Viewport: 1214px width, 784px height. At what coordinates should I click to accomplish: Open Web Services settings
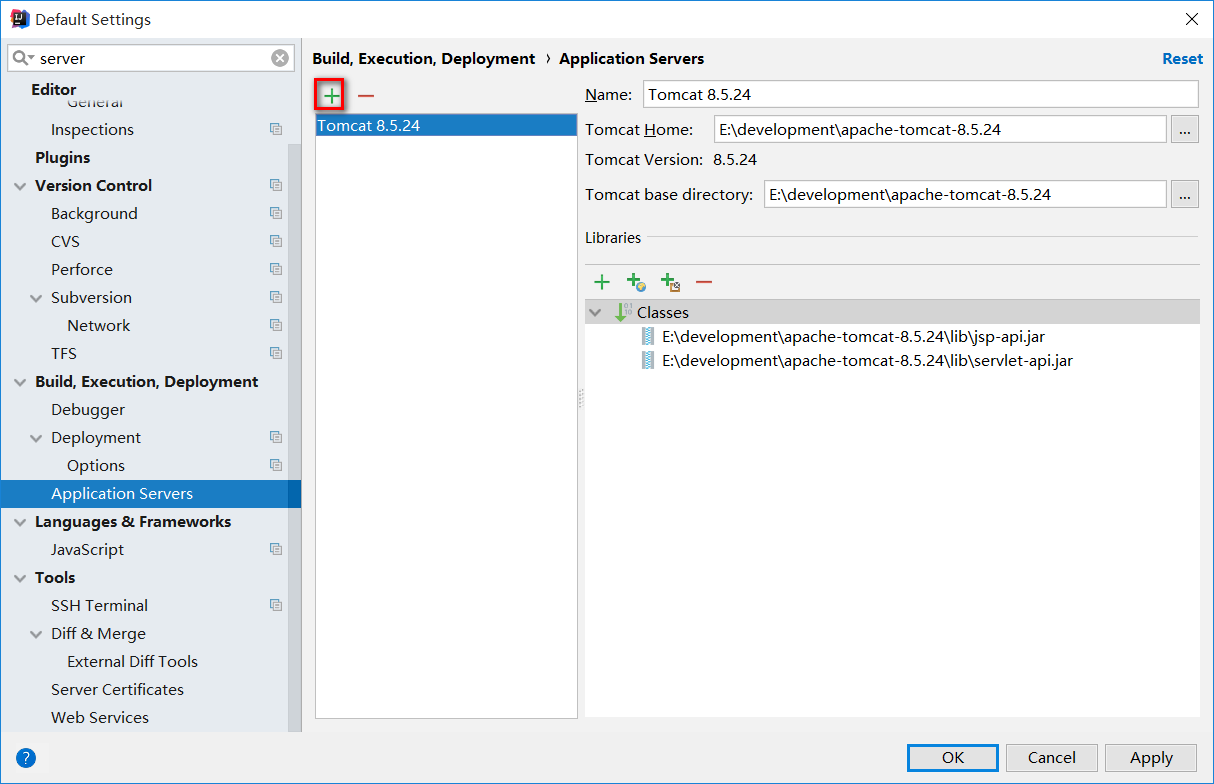tap(100, 717)
